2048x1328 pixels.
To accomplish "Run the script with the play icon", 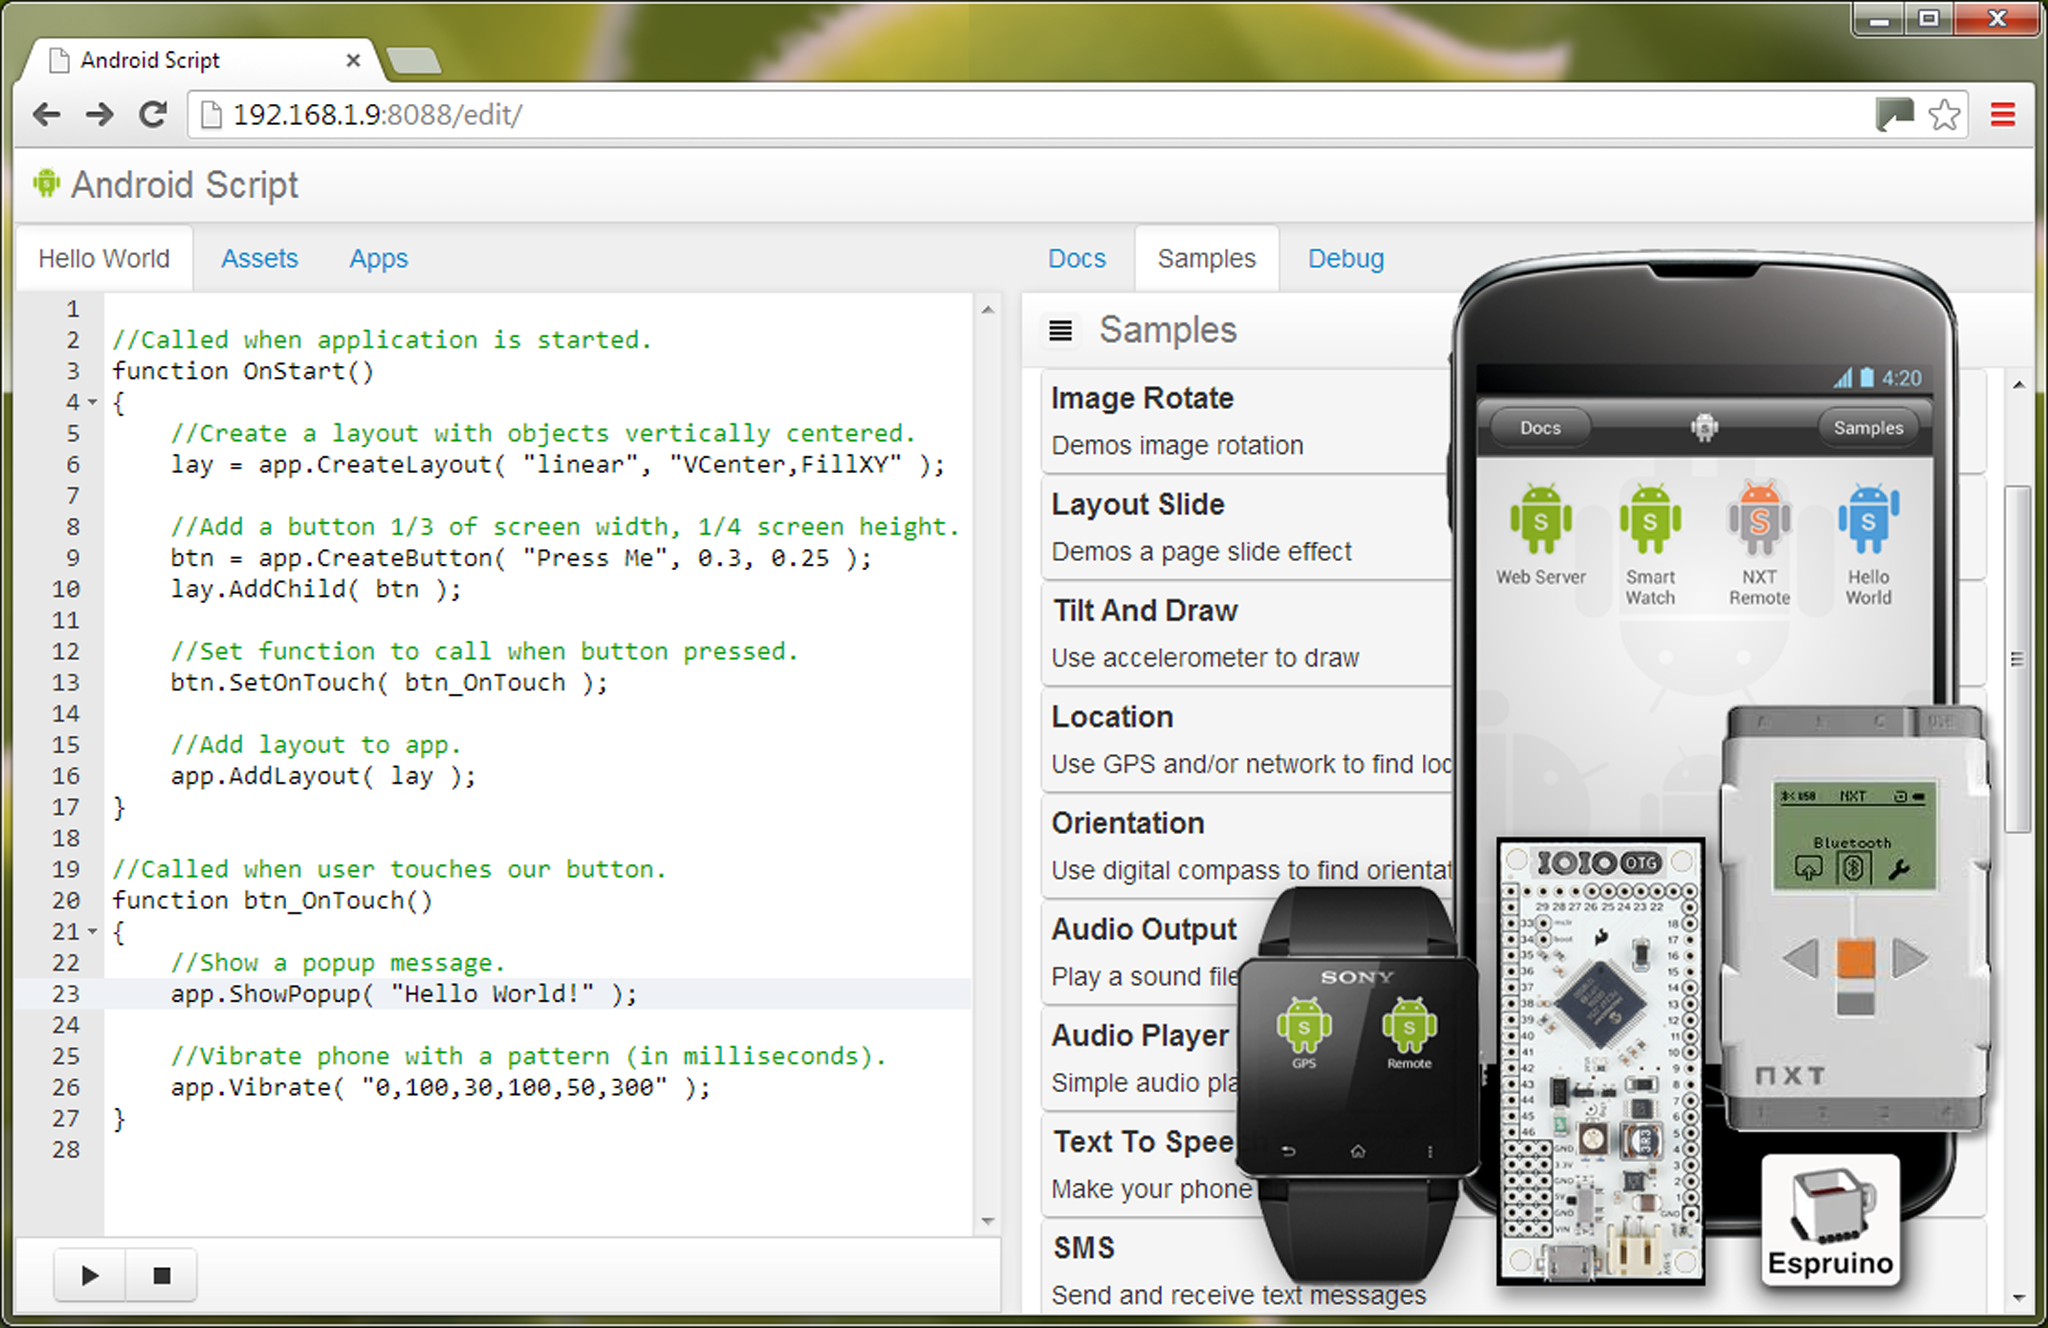I will click(x=88, y=1274).
